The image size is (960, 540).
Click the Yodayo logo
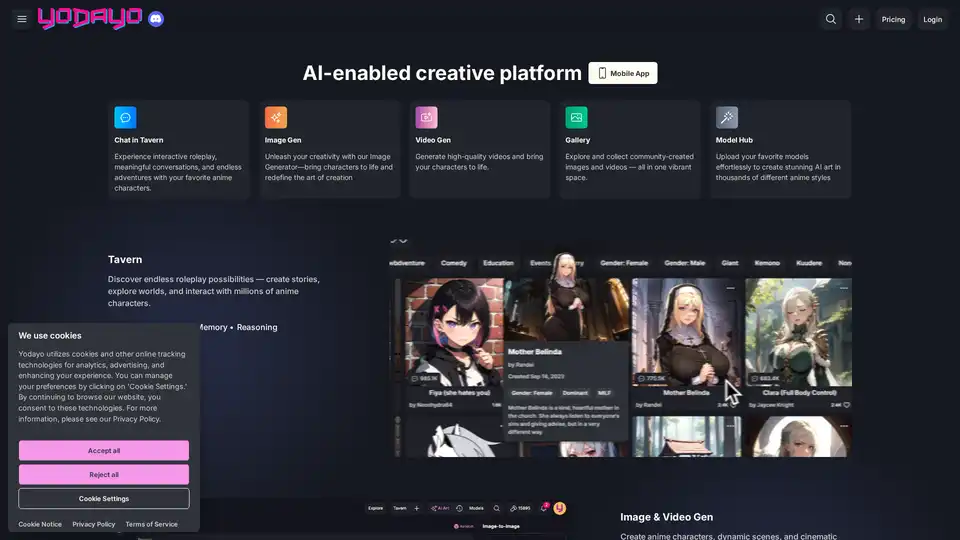pyautogui.click(x=90, y=18)
